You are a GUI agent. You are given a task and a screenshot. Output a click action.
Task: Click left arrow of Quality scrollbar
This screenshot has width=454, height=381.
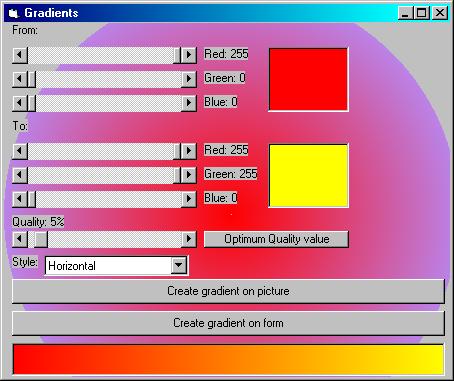[20, 239]
